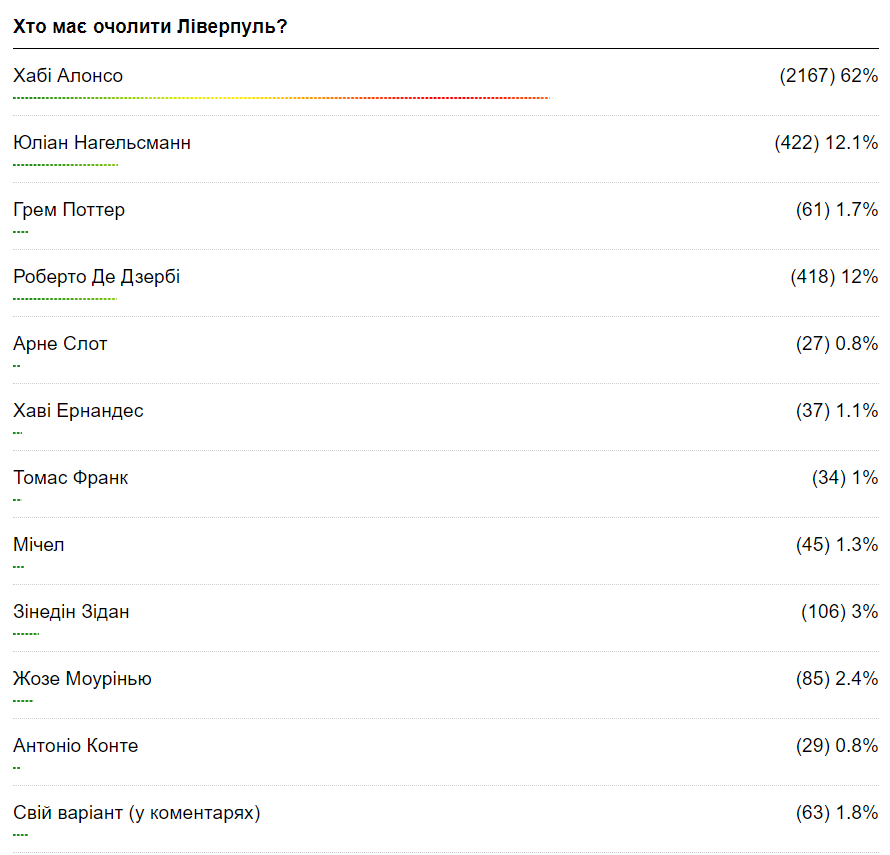Click the Арне Слот option
The height and width of the screenshot is (855, 890).
60,344
